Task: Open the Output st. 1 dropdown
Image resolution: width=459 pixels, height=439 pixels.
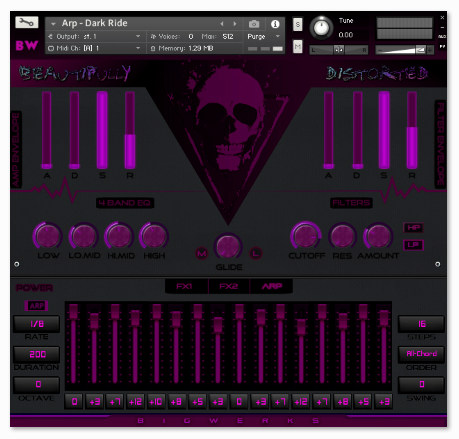Action: click(95, 36)
